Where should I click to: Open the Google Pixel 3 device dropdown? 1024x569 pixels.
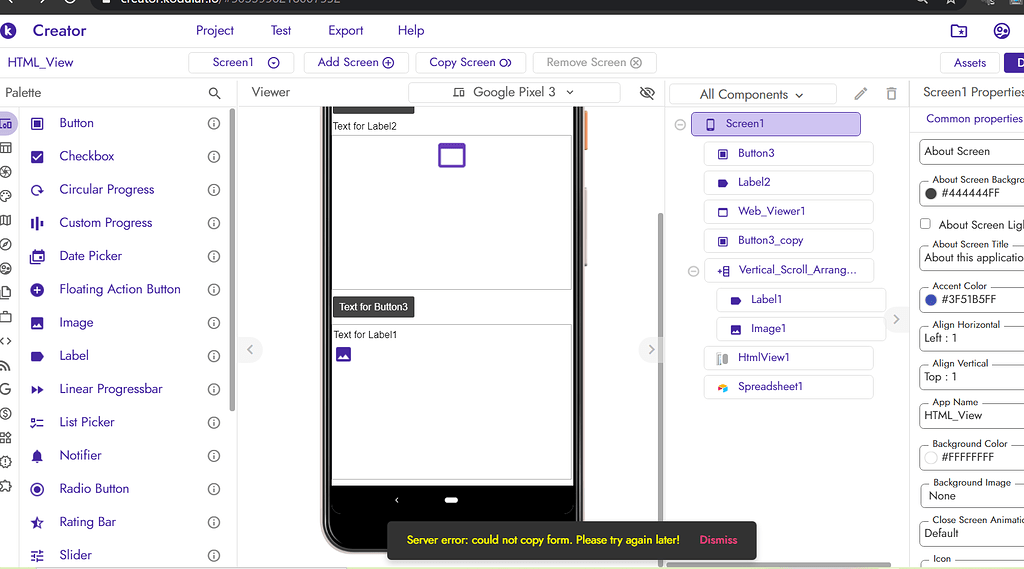[x=514, y=92]
